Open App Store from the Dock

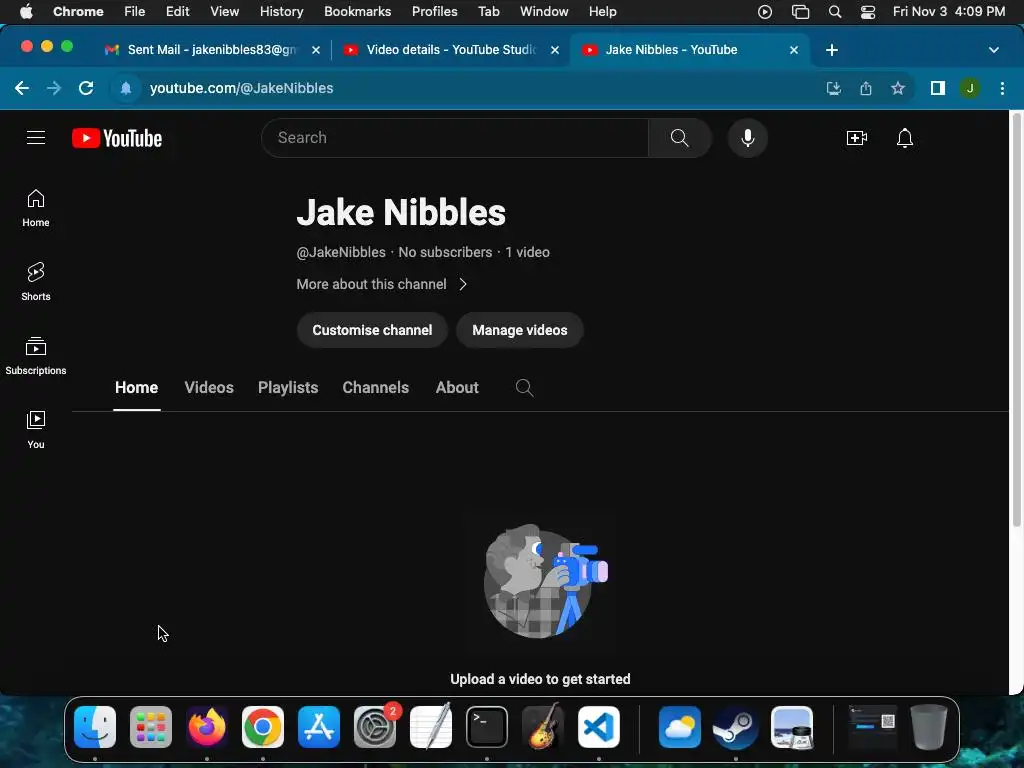pos(319,727)
